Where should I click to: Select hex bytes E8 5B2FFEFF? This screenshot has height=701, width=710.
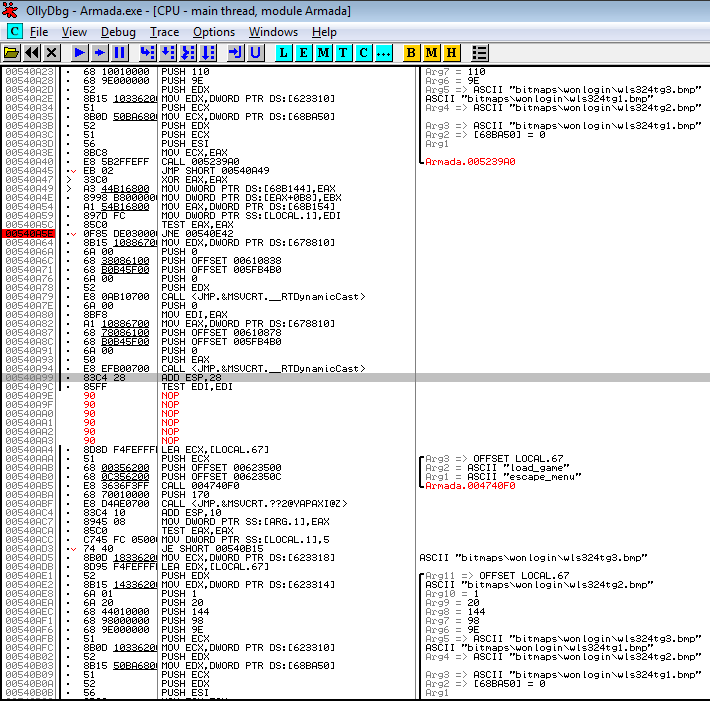tap(116, 162)
